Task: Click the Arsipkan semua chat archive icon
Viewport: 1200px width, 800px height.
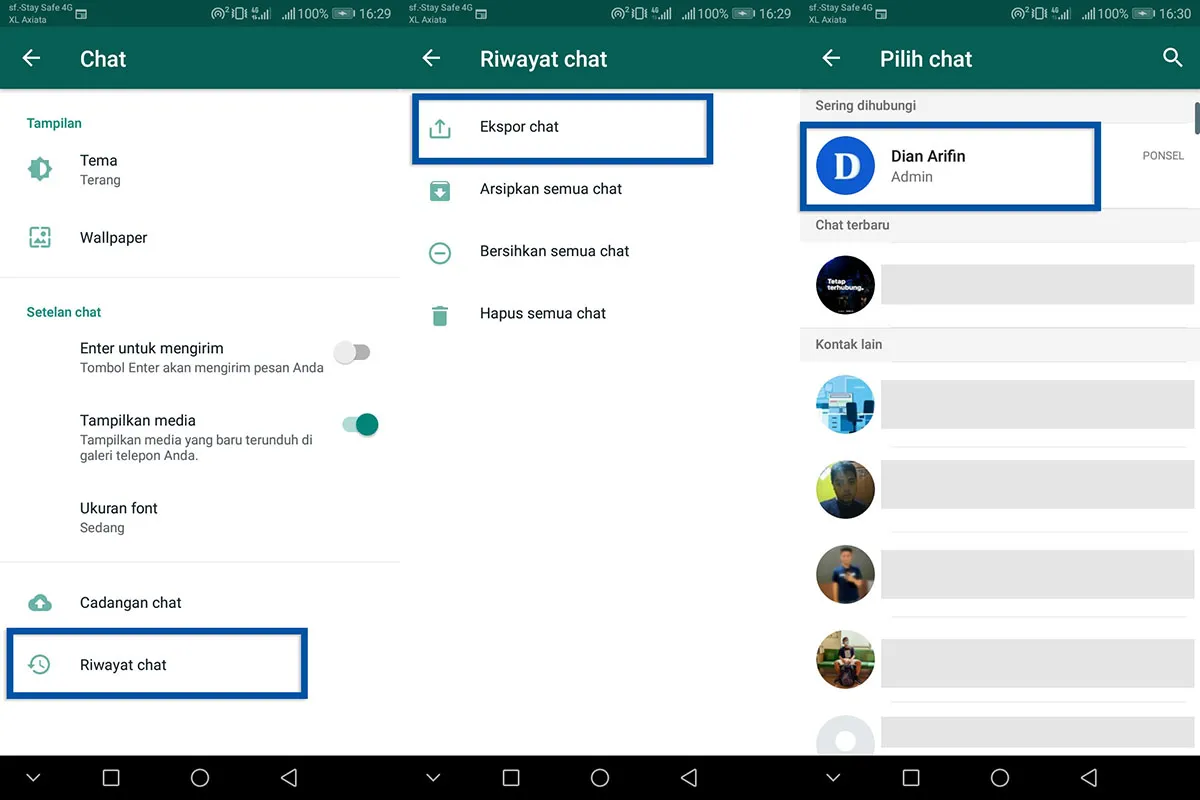Action: pos(440,190)
